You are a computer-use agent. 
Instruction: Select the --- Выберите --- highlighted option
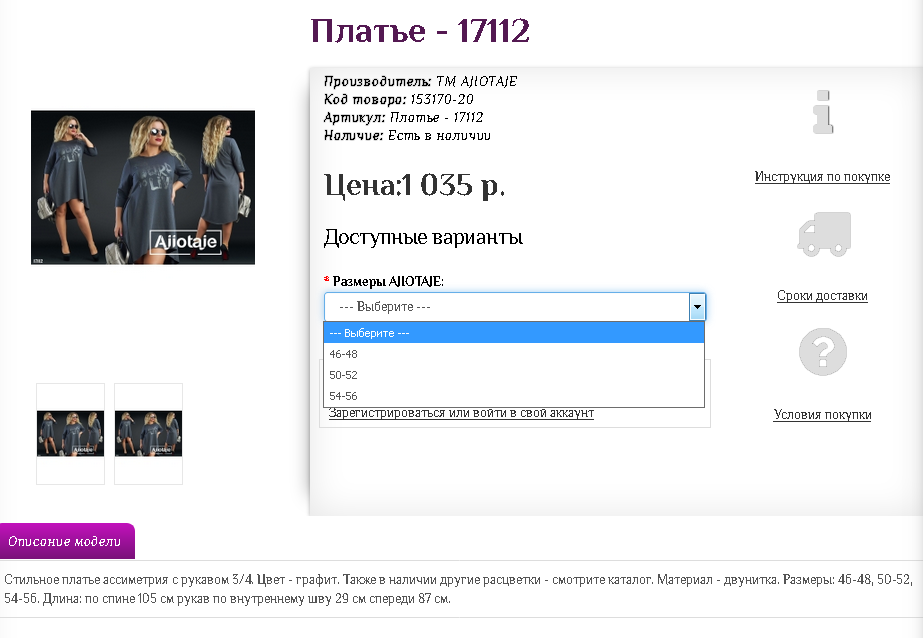[514, 333]
